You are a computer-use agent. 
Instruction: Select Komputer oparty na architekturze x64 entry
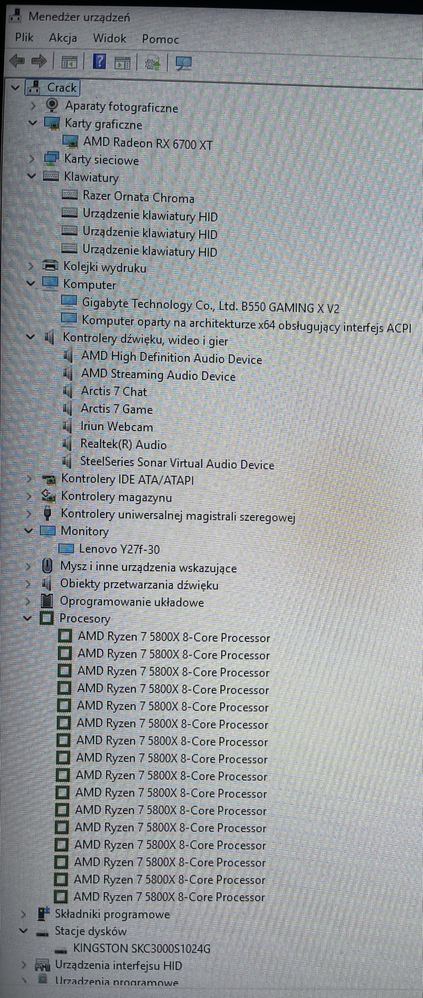(x=247, y=326)
